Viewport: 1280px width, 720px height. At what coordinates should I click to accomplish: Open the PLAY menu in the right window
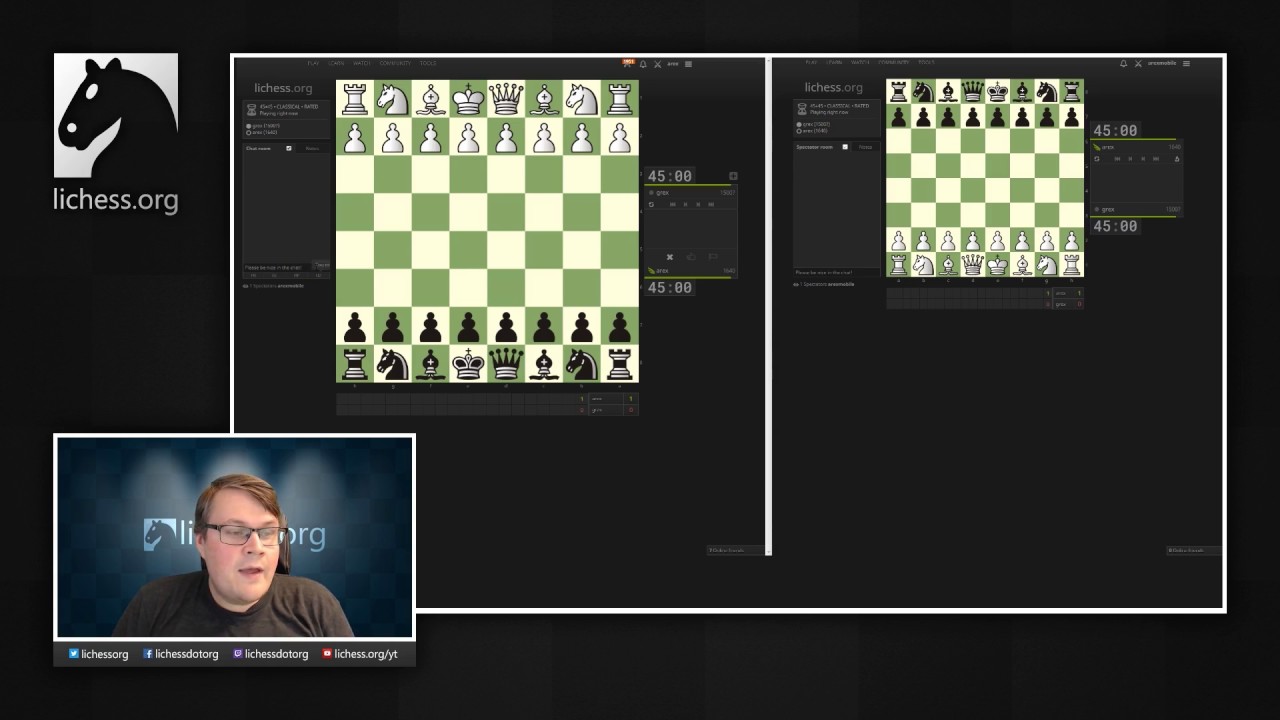(x=811, y=62)
